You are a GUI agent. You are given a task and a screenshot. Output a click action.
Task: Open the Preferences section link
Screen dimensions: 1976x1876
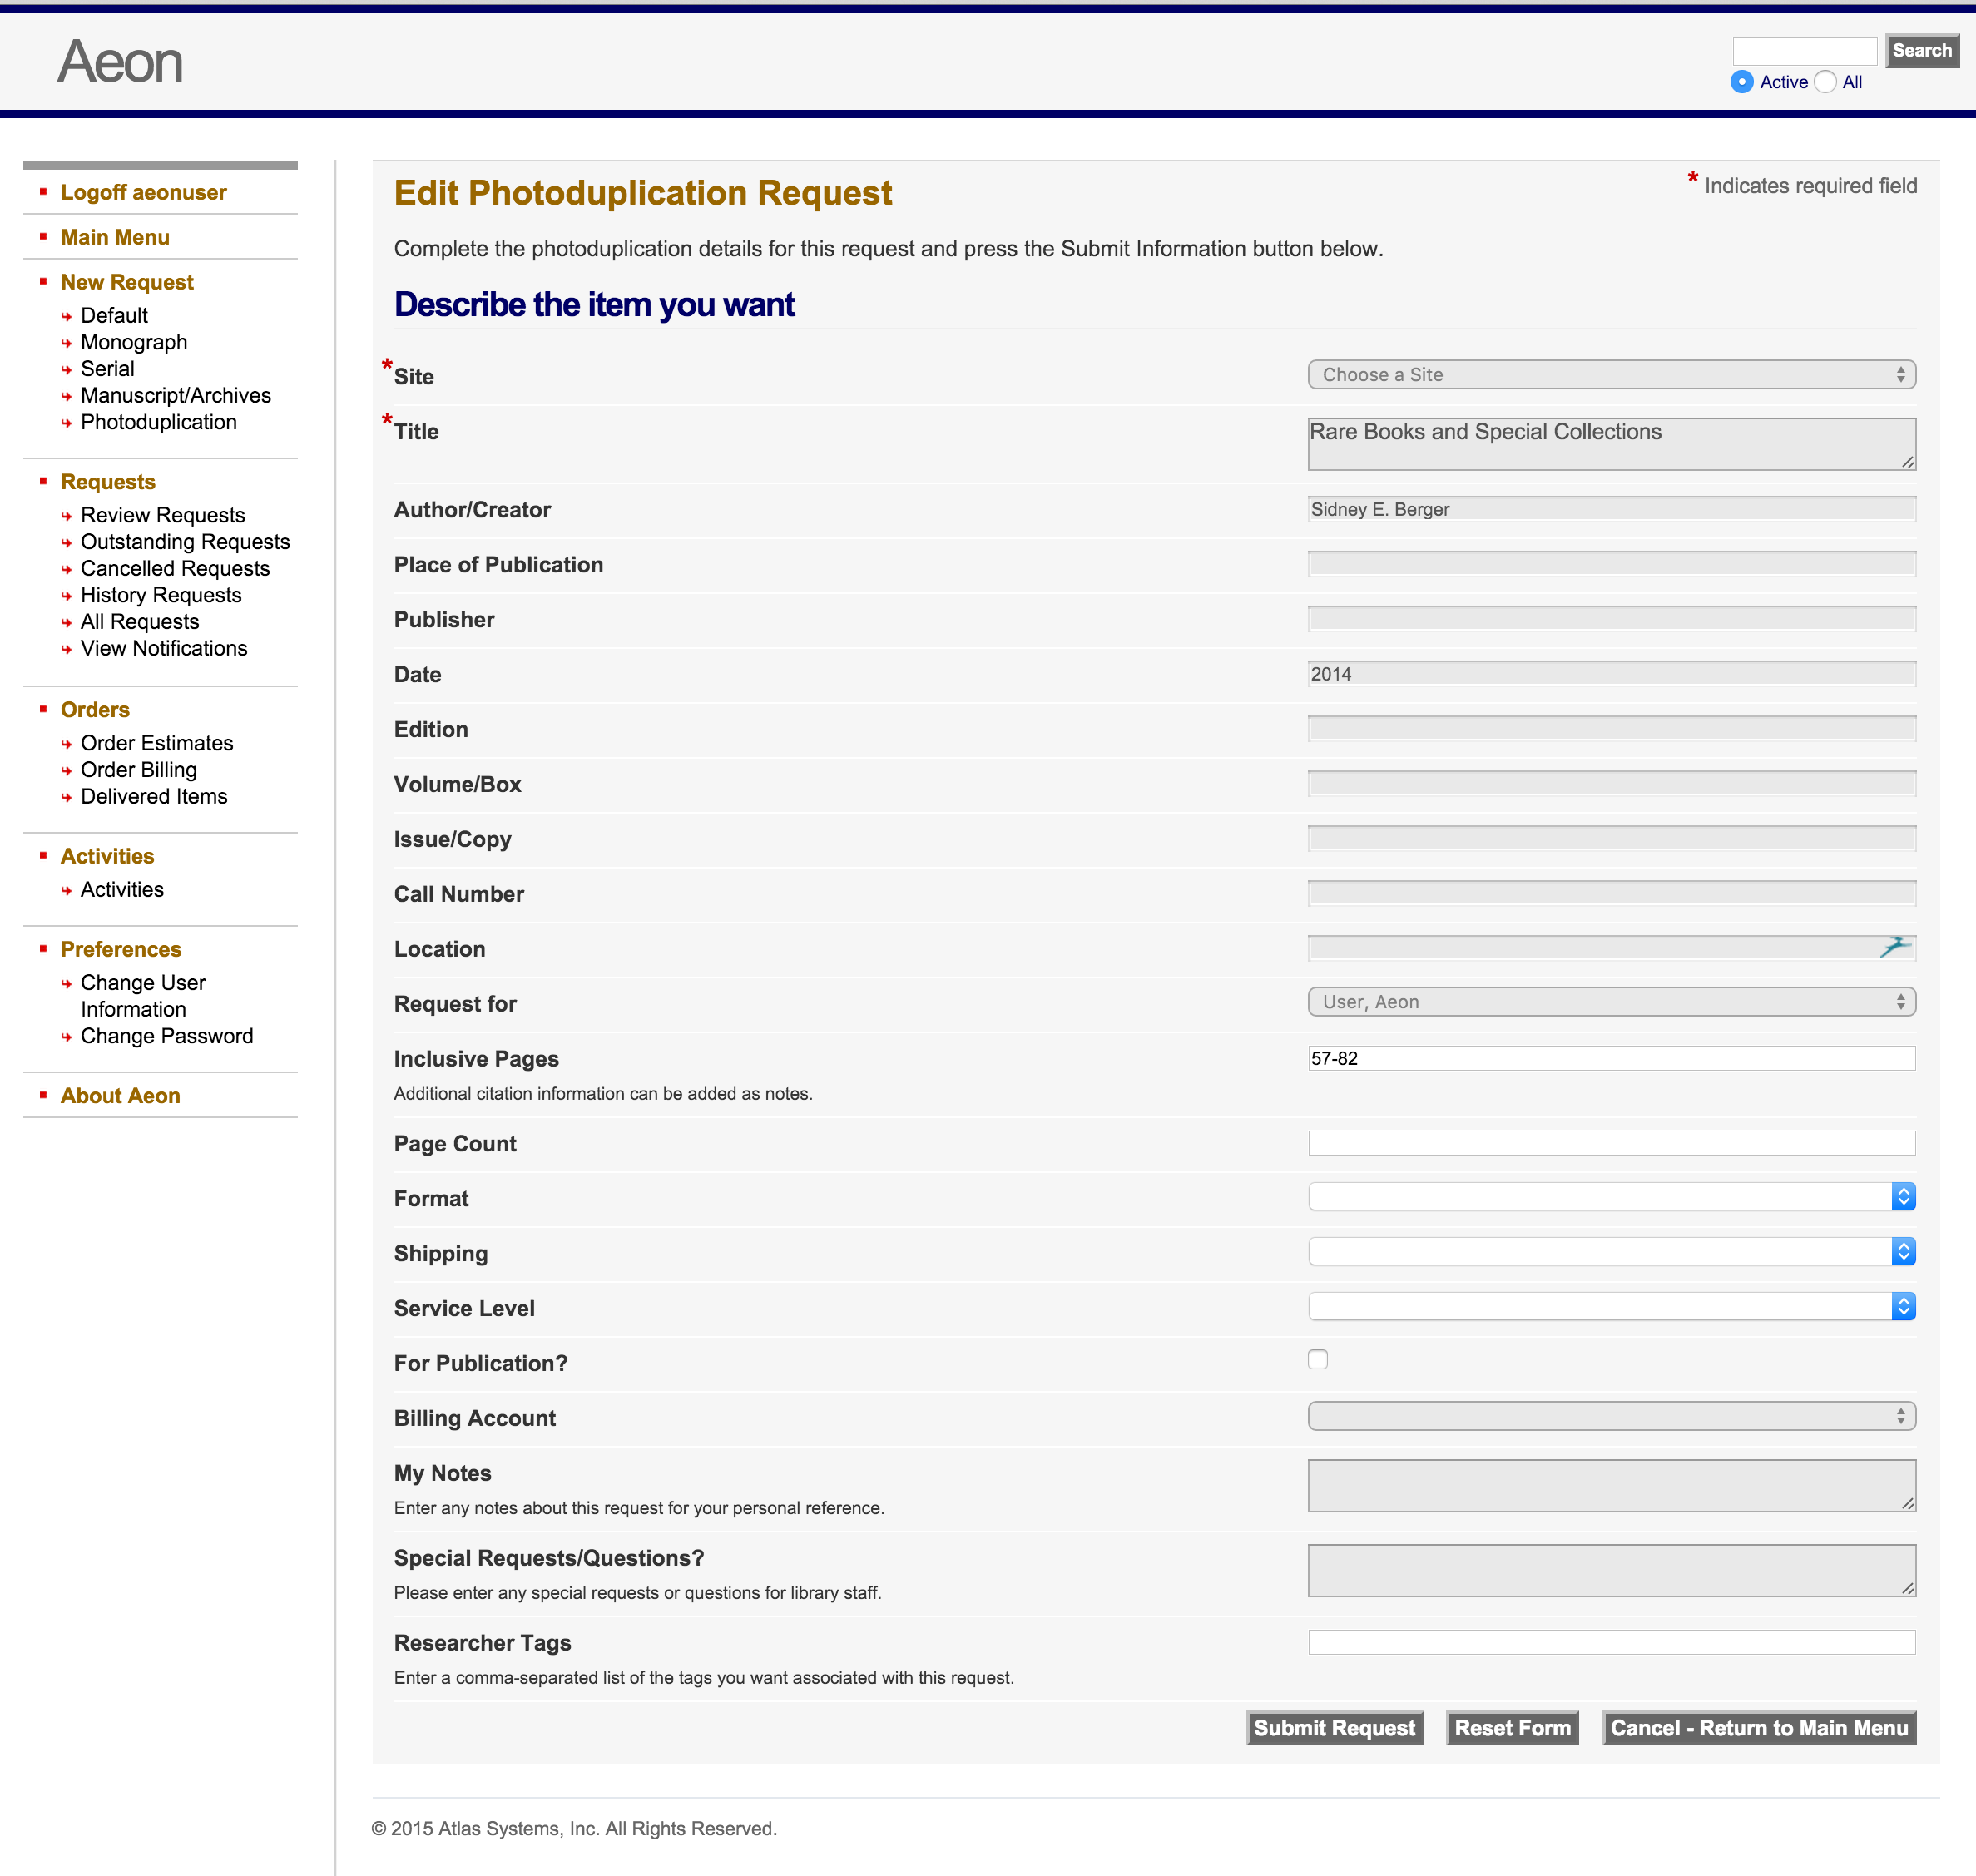pyautogui.click(x=121, y=949)
